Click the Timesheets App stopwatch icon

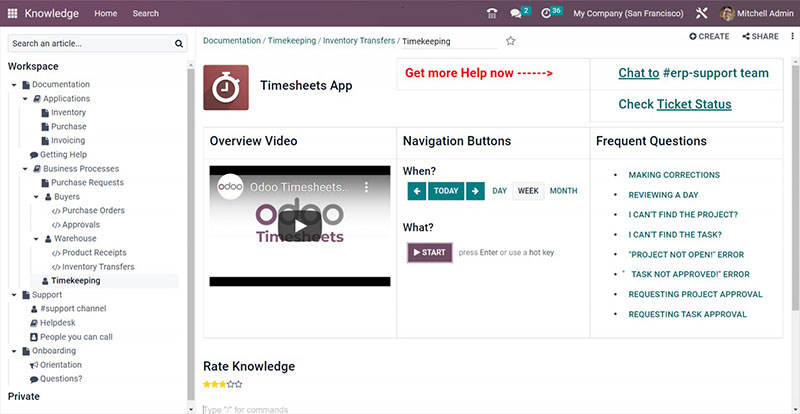point(226,87)
